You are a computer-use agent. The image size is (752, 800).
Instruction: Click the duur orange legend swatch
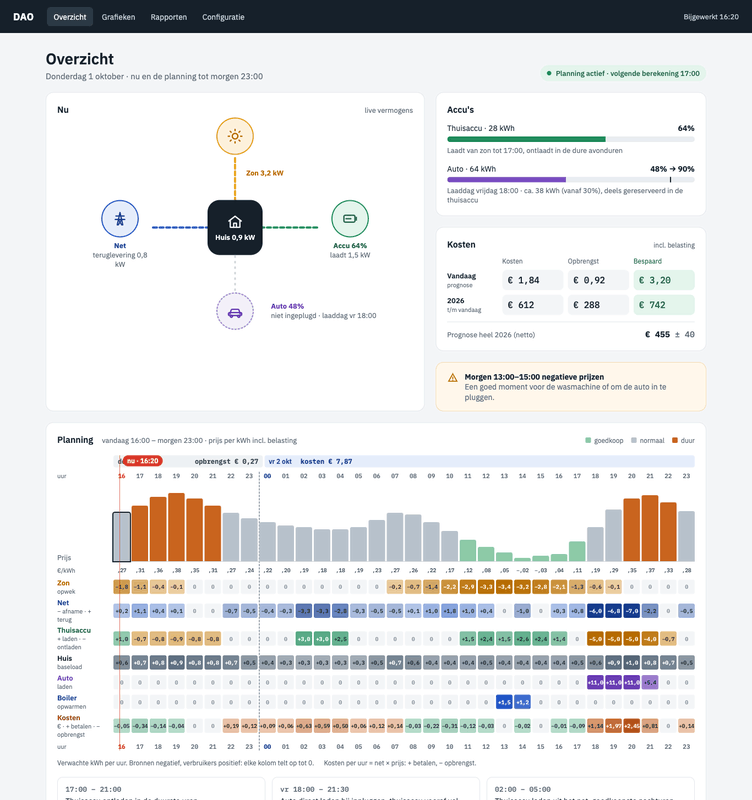pos(675,440)
